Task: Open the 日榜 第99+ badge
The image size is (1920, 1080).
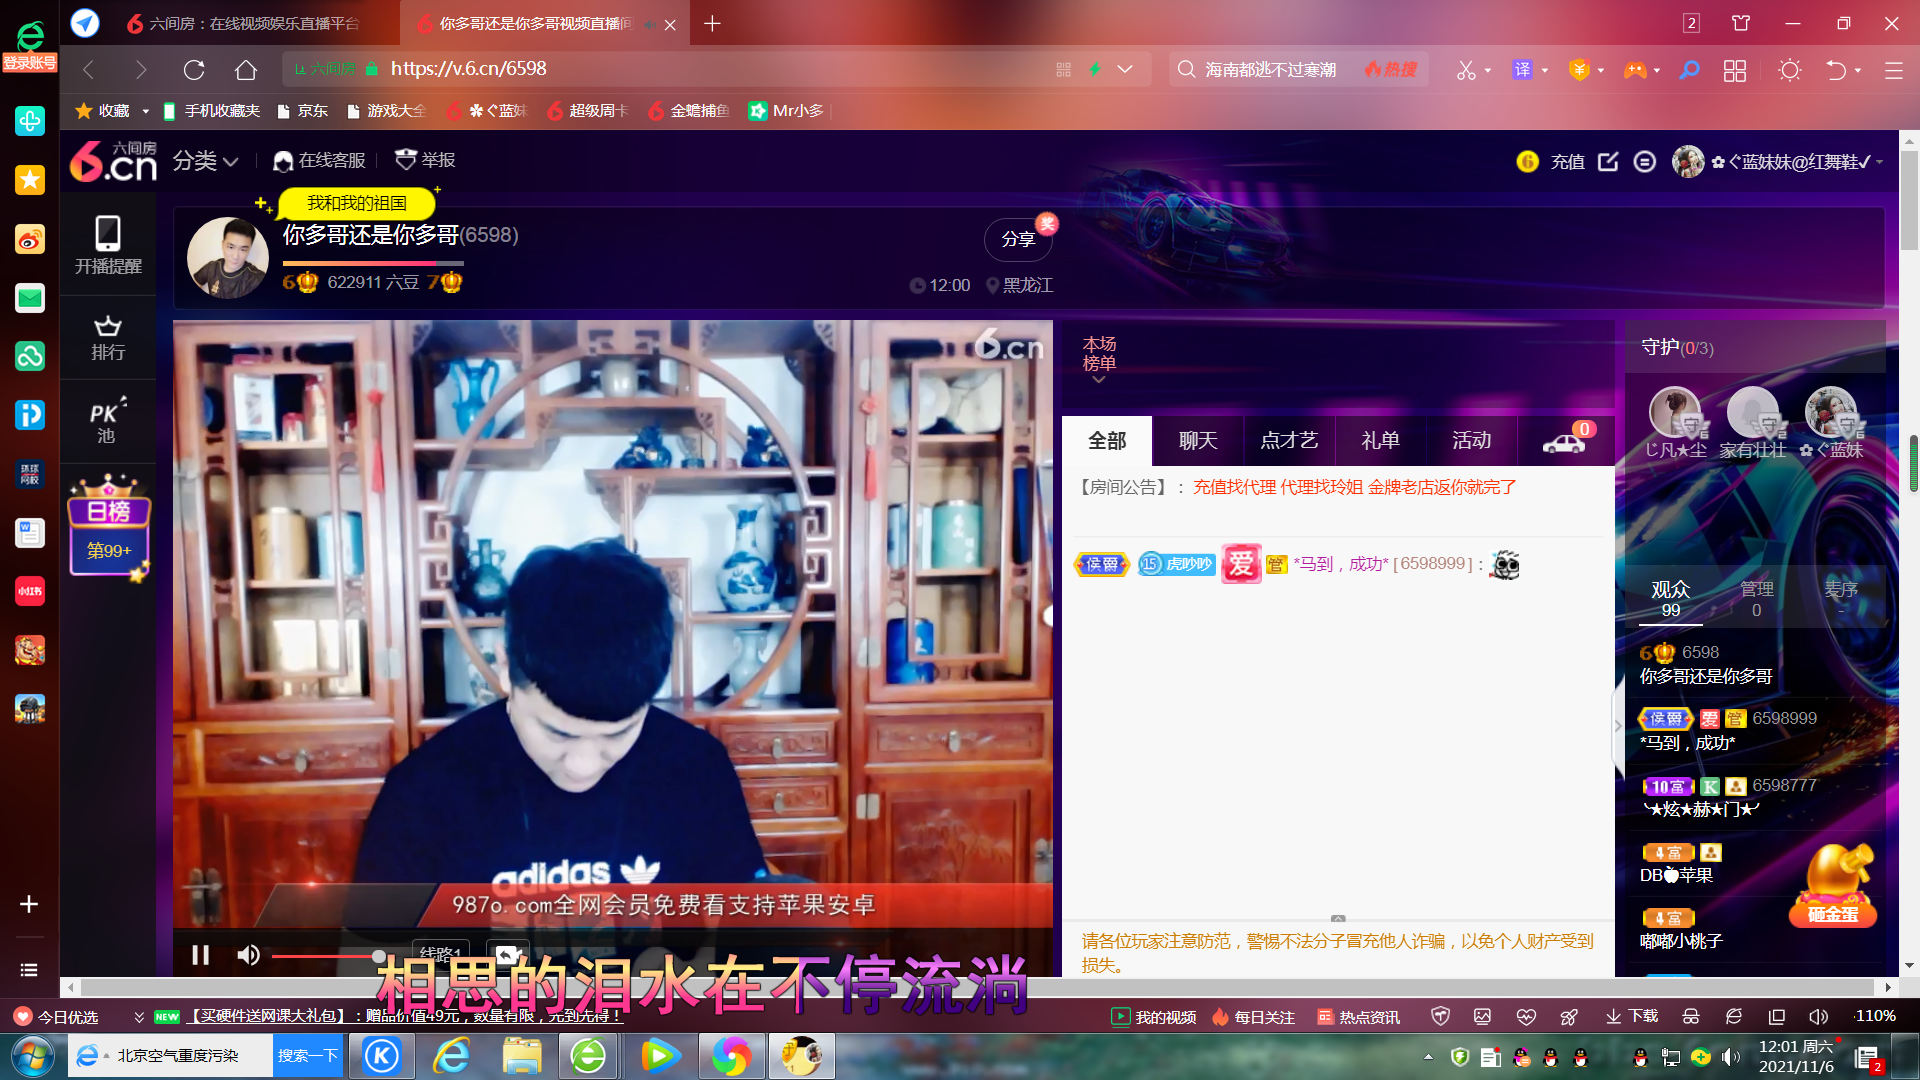Action: (x=109, y=528)
